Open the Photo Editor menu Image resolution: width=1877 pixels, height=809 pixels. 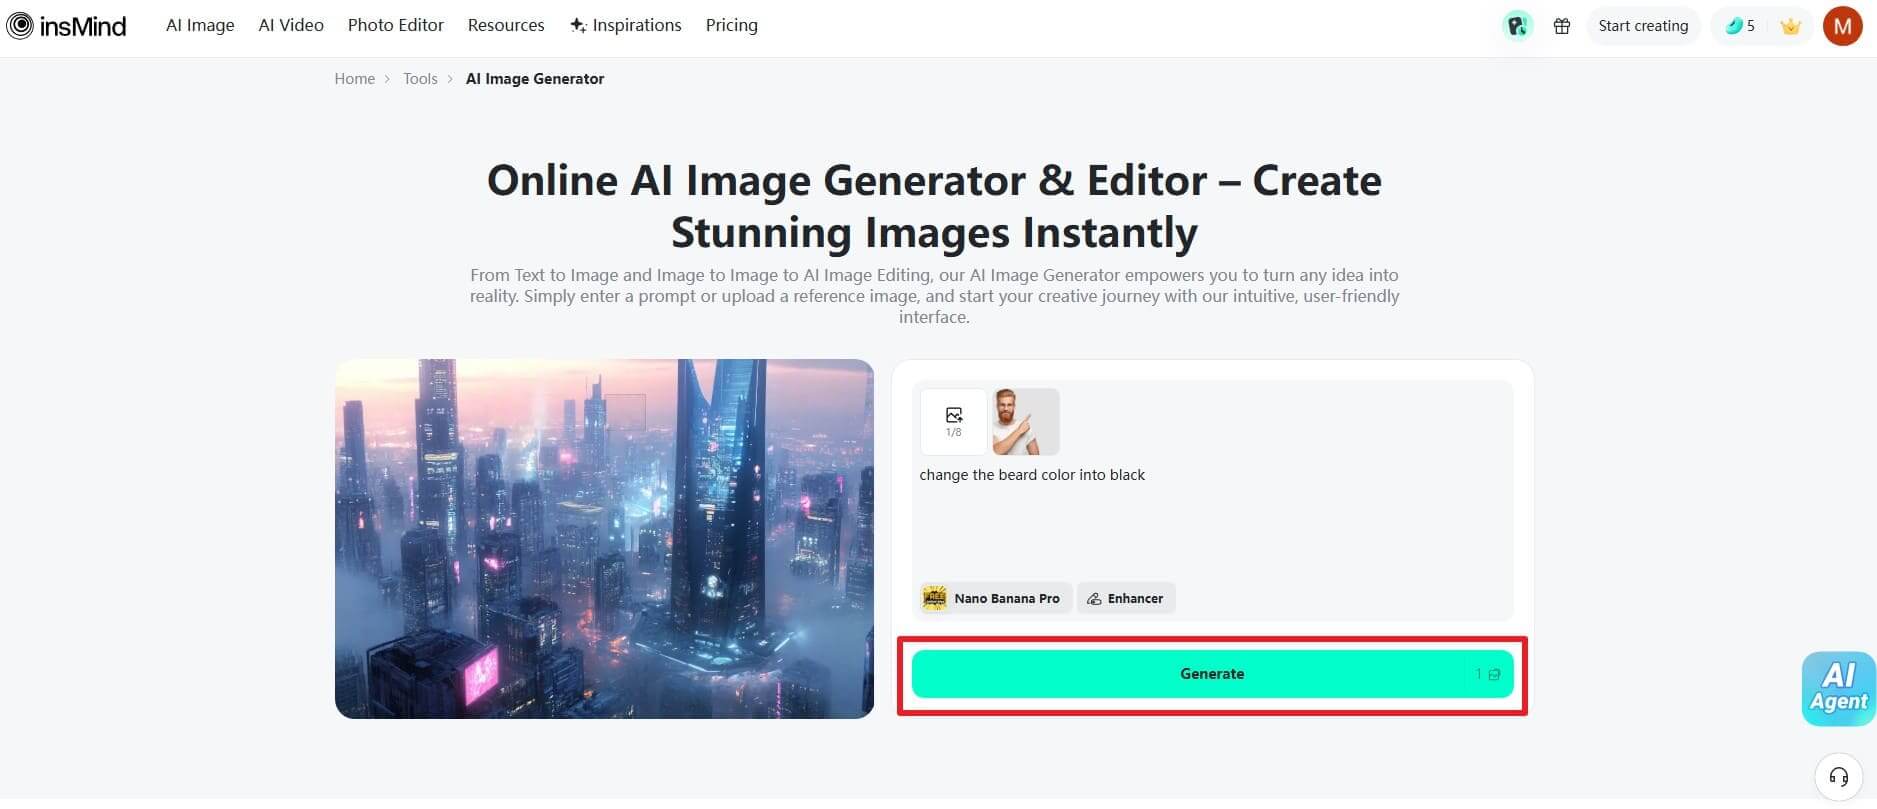coord(395,25)
